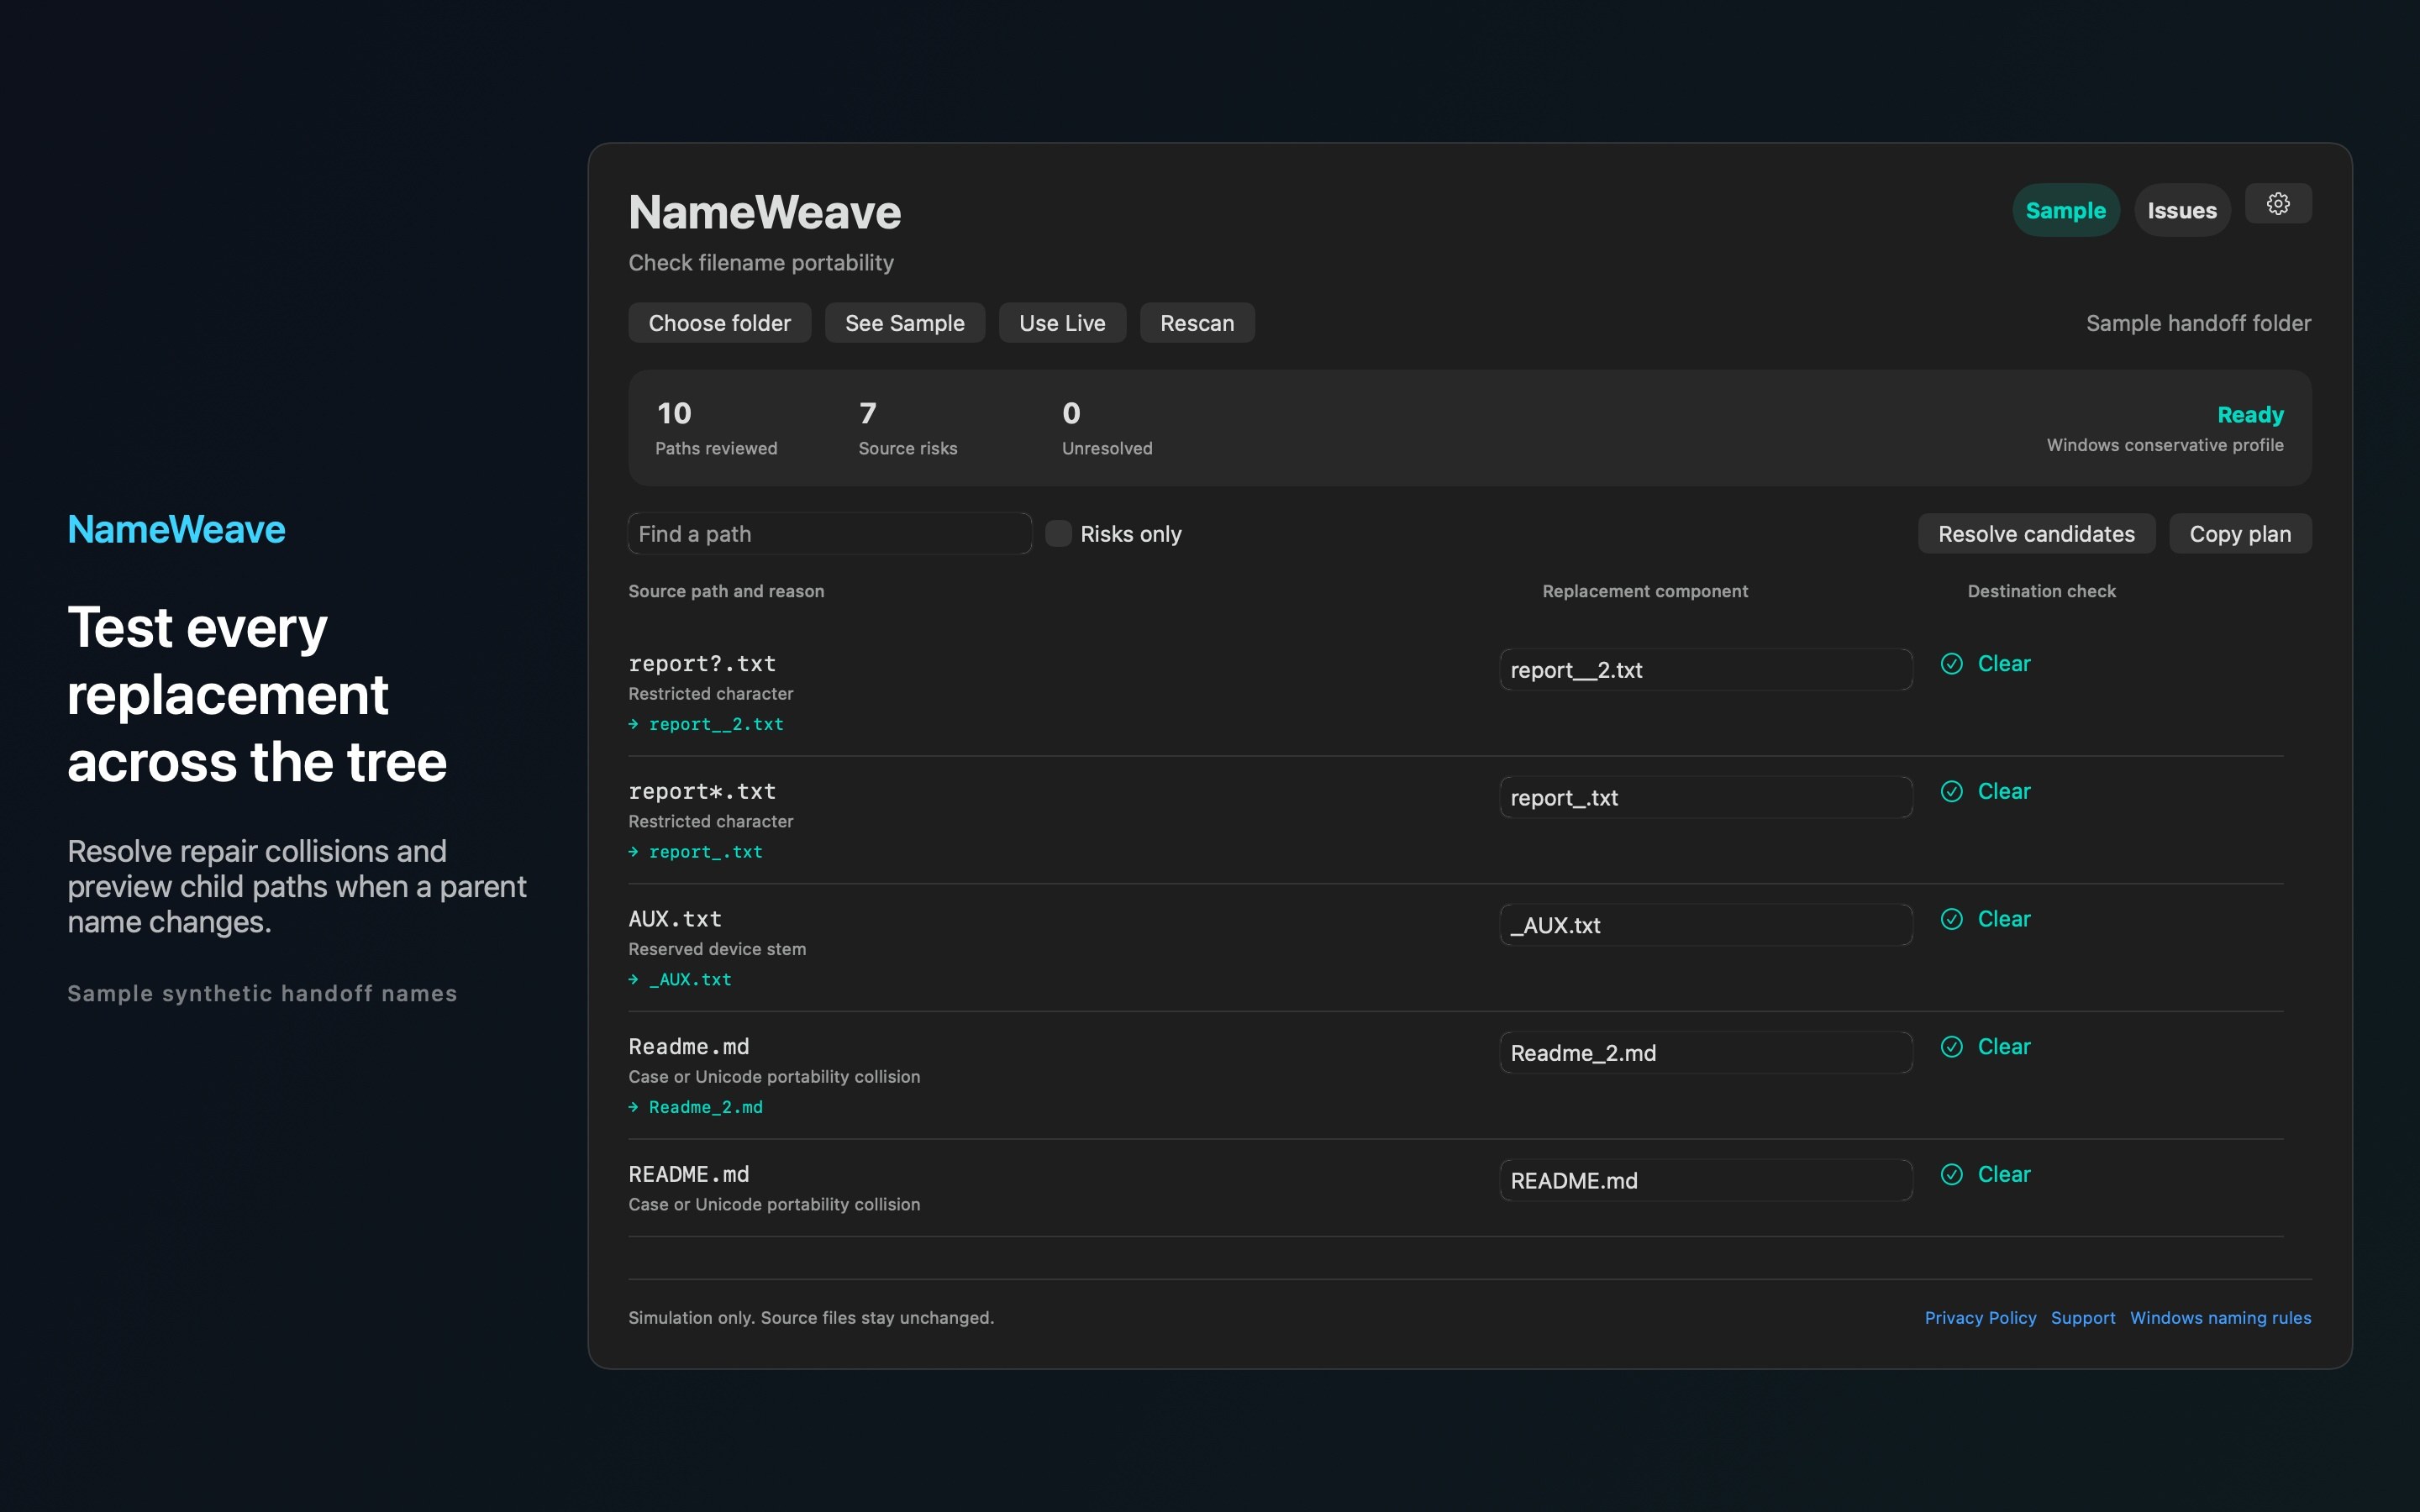Viewport: 2420px width, 1512px height.
Task: Edit the report__2.txt replacement field
Action: (1705, 670)
